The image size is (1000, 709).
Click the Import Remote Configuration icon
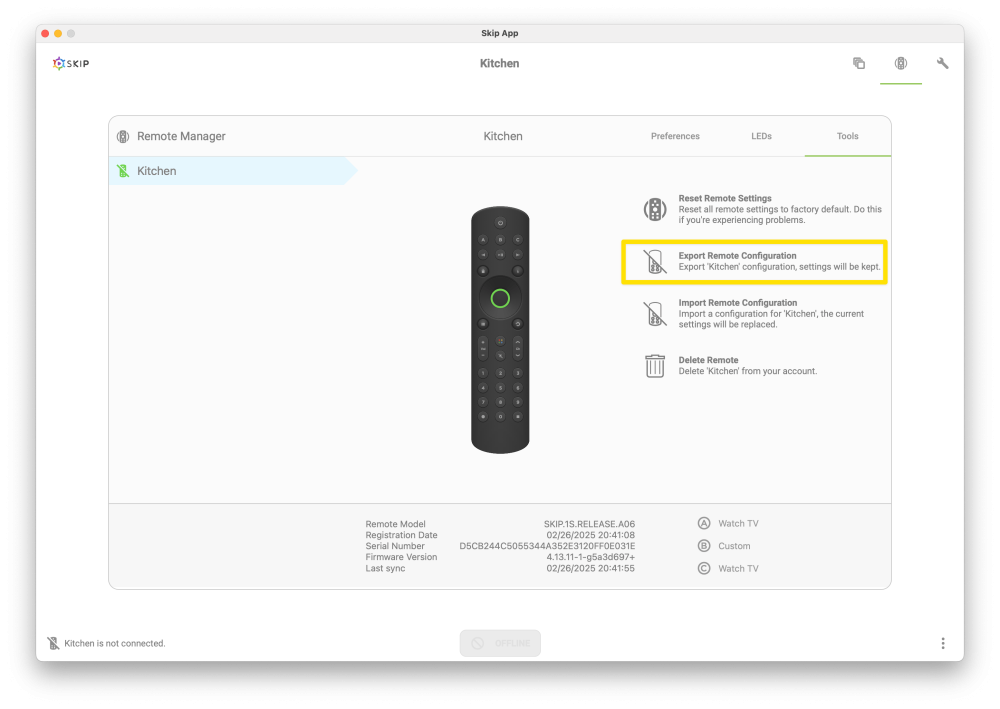(655, 314)
